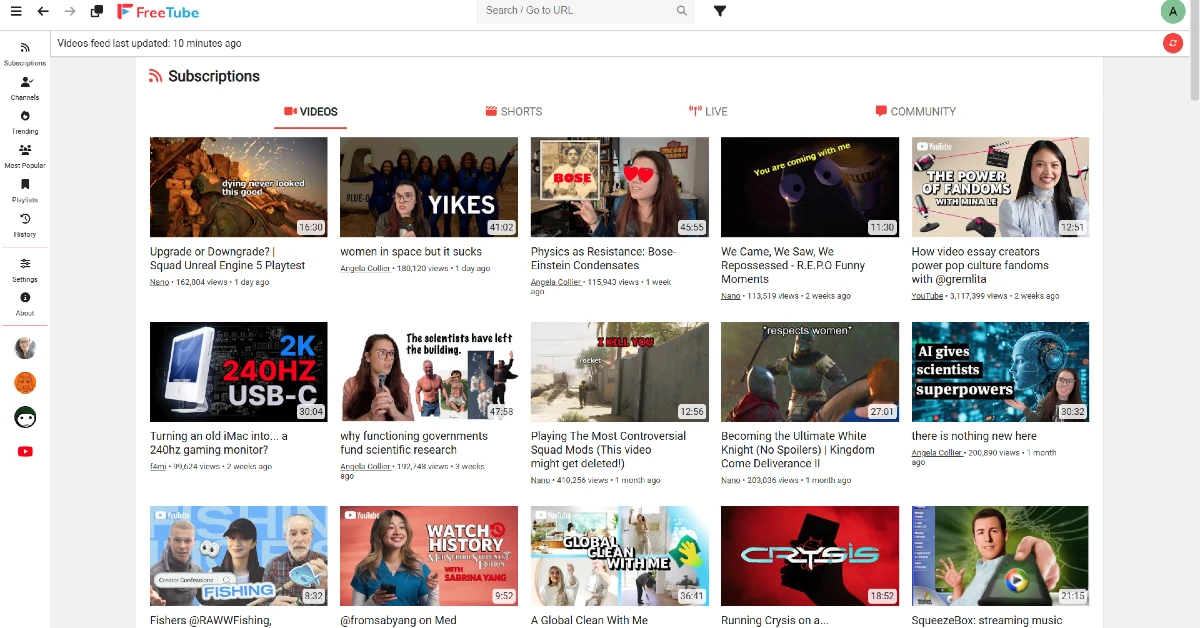The image size is (1200, 628).
Task: Go back with the left arrow
Action: point(43,11)
